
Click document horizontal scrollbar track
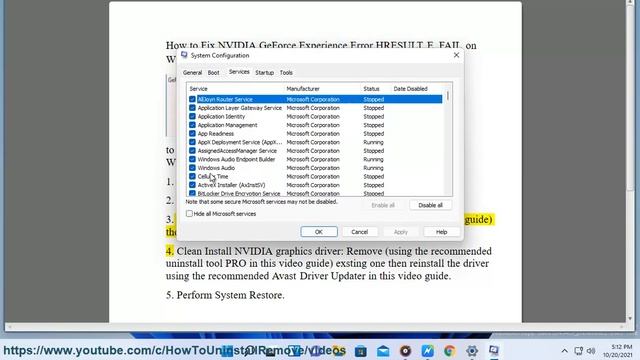pos(316,327)
